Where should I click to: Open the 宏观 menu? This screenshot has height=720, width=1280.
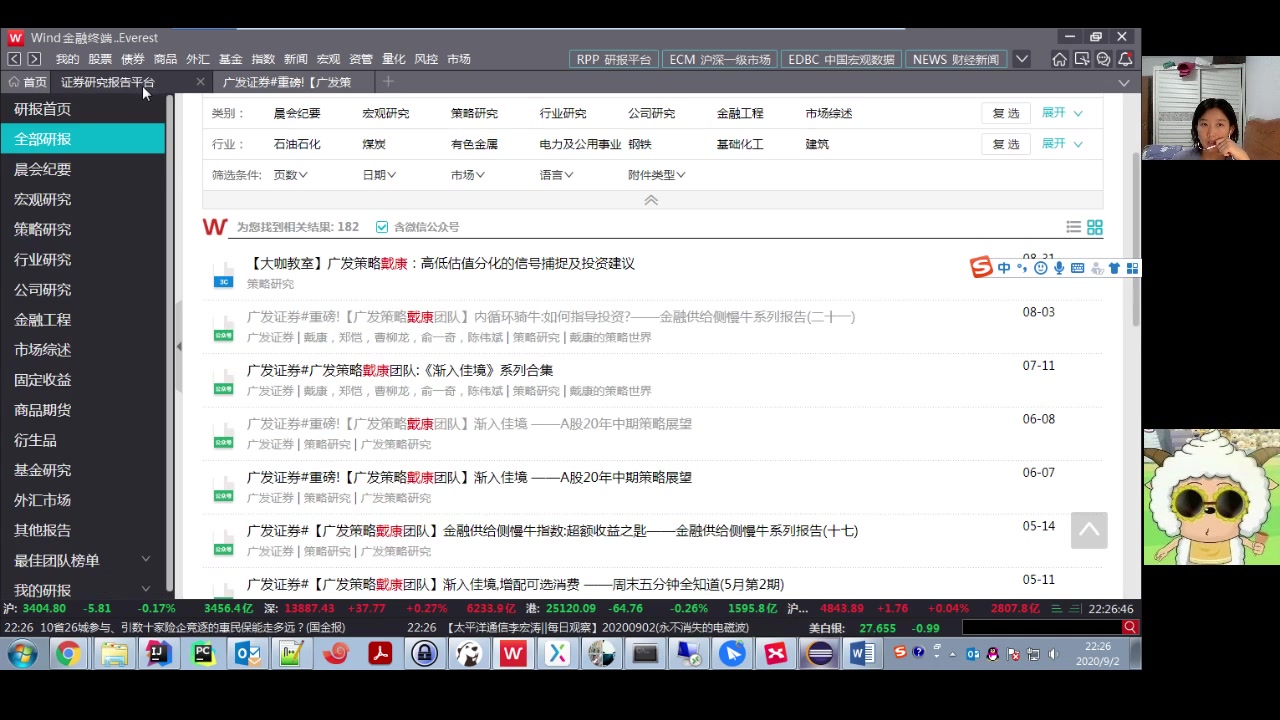pyautogui.click(x=328, y=59)
